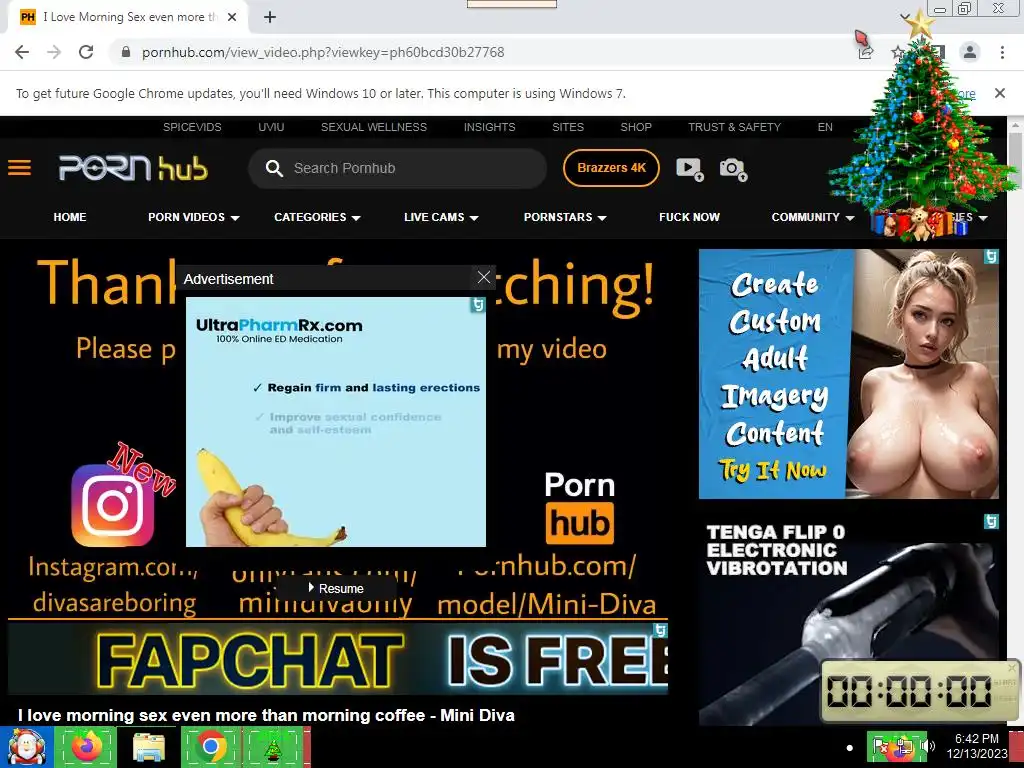Click the browser forward arrow
This screenshot has width=1024, height=768.
pyautogui.click(x=54, y=52)
